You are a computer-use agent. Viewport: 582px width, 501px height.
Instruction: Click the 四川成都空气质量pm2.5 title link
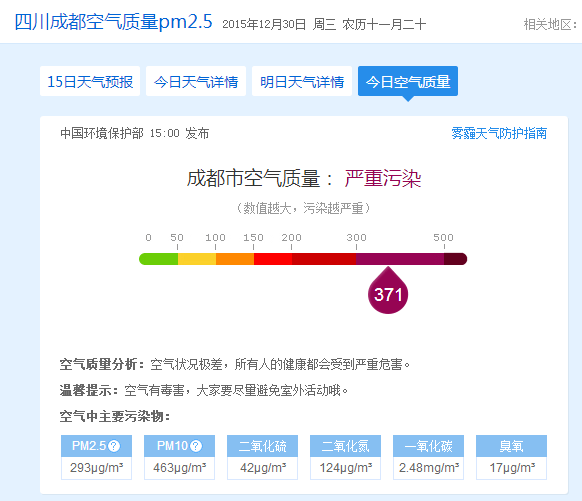coord(113,22)
